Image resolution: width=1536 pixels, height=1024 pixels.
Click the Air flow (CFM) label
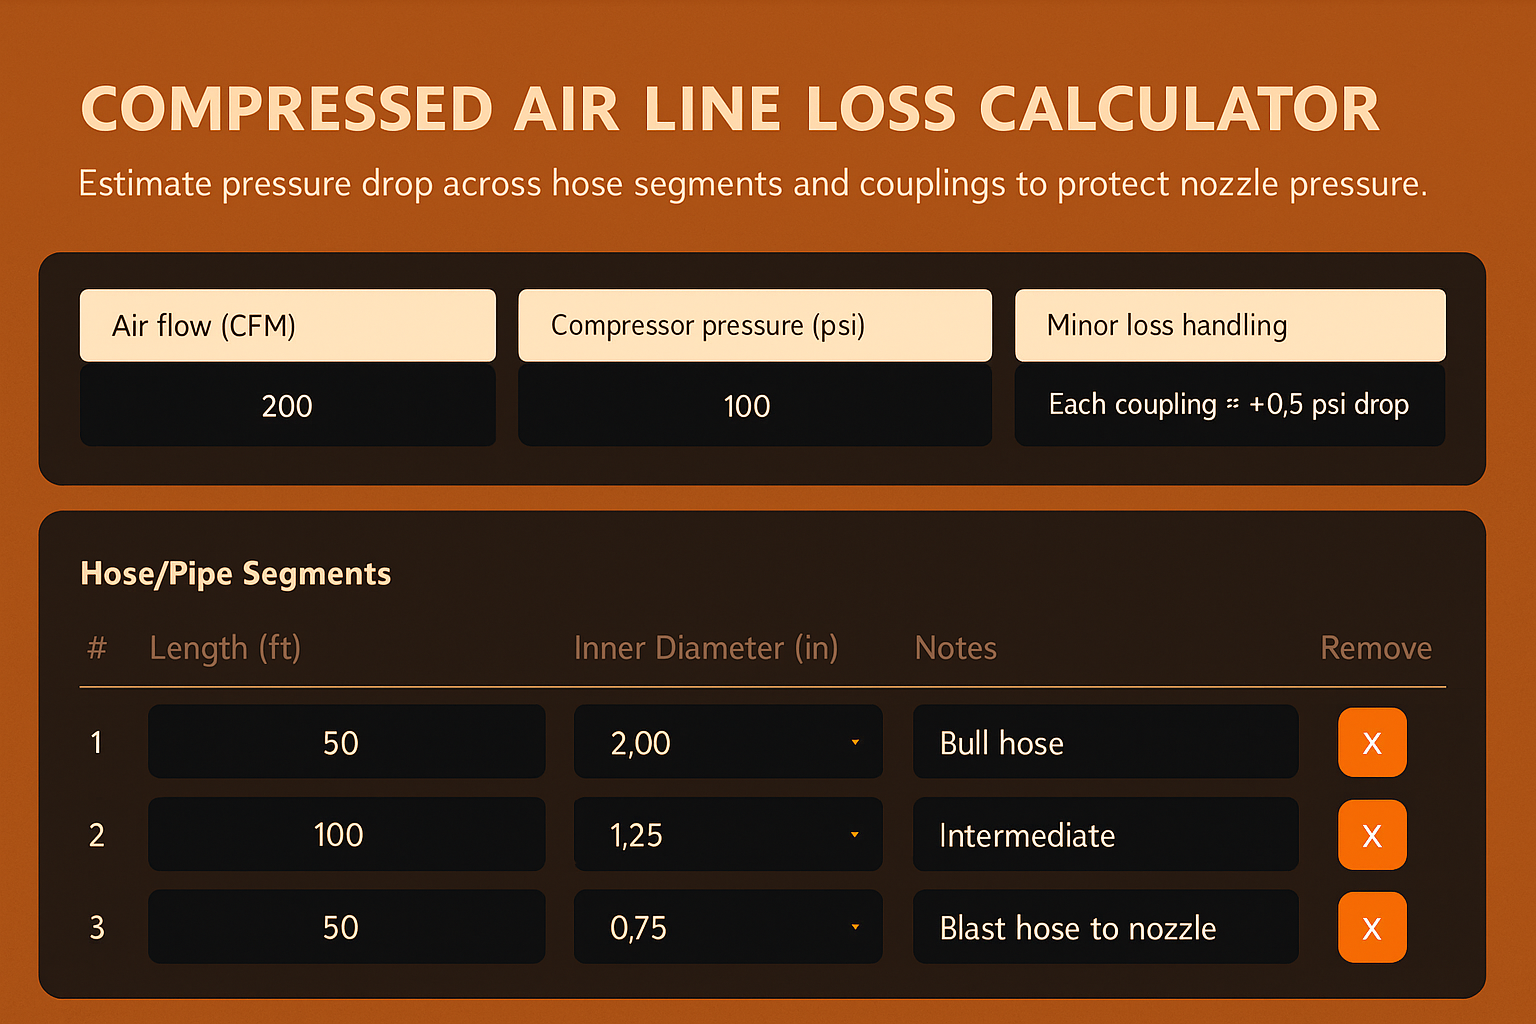click(287, 325)
